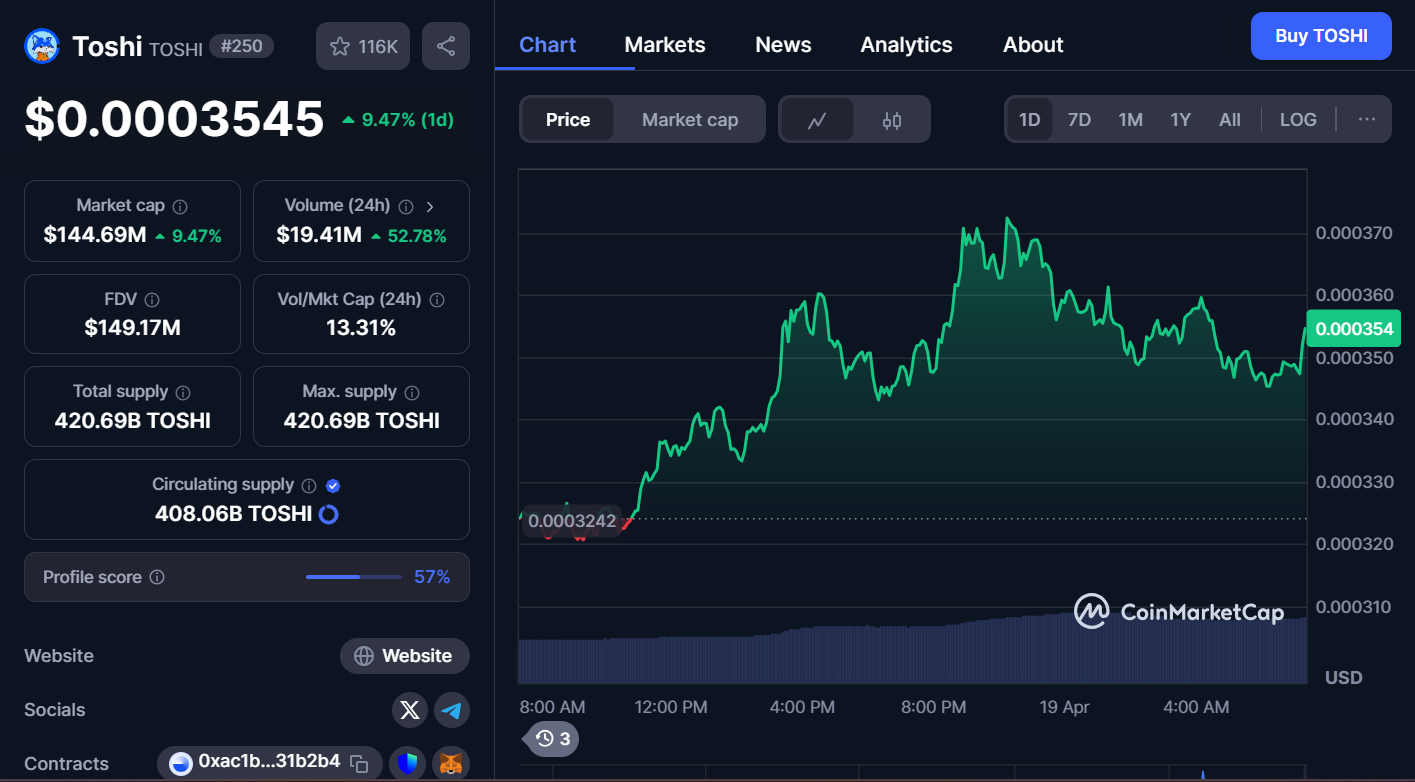Click the 9.47% (1d) price change
1415x782 pixels.
pyautogui.click(x=398, y=120)
